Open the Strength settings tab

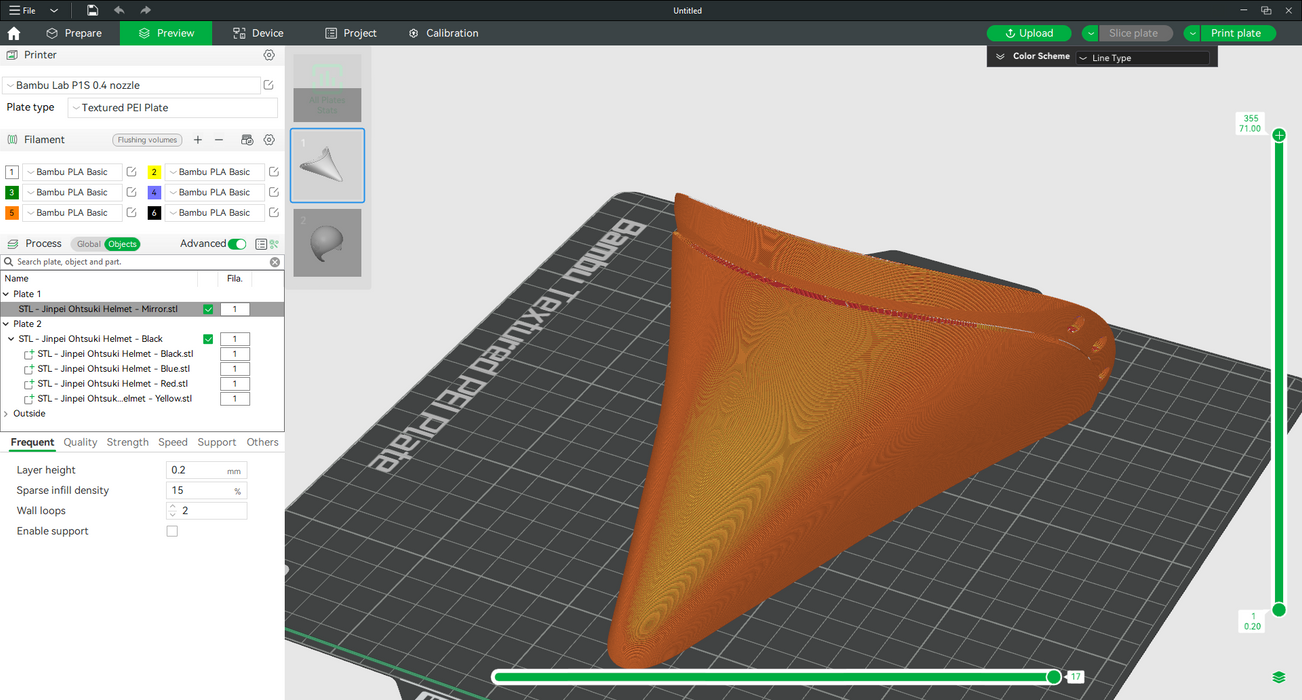click(127, 442)
